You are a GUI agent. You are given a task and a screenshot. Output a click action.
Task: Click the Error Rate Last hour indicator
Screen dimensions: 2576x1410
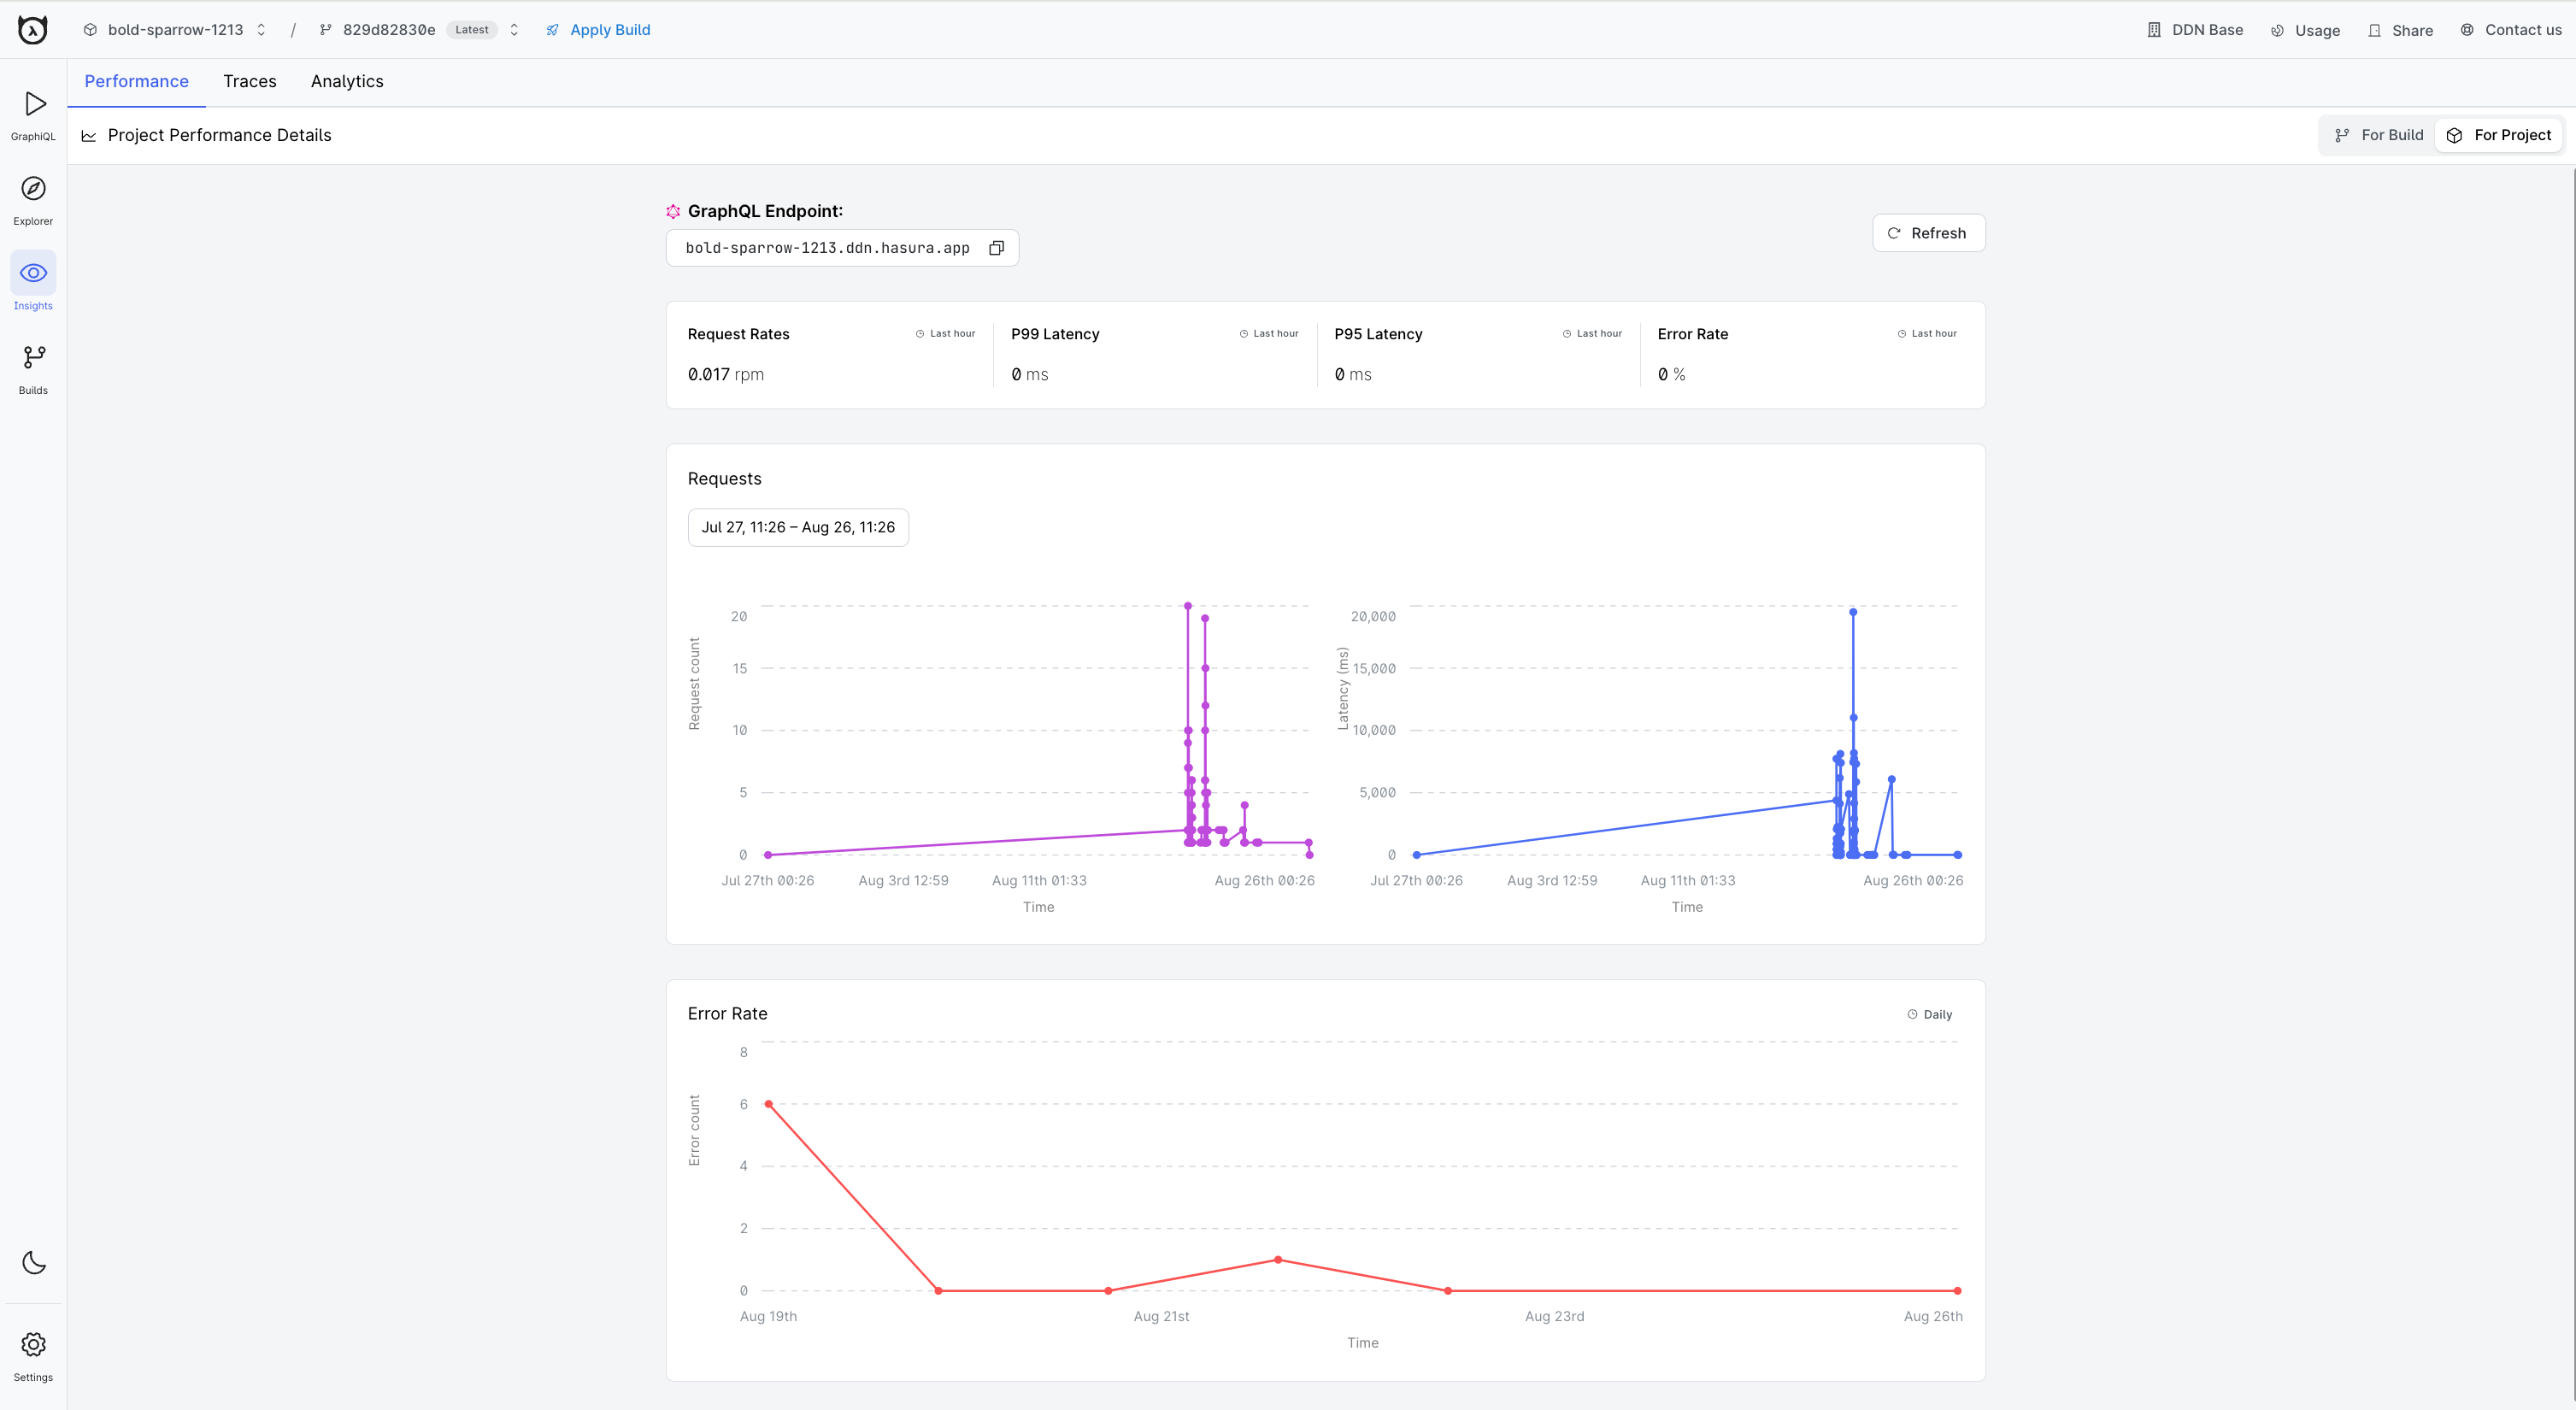[x=1927, y=334]
